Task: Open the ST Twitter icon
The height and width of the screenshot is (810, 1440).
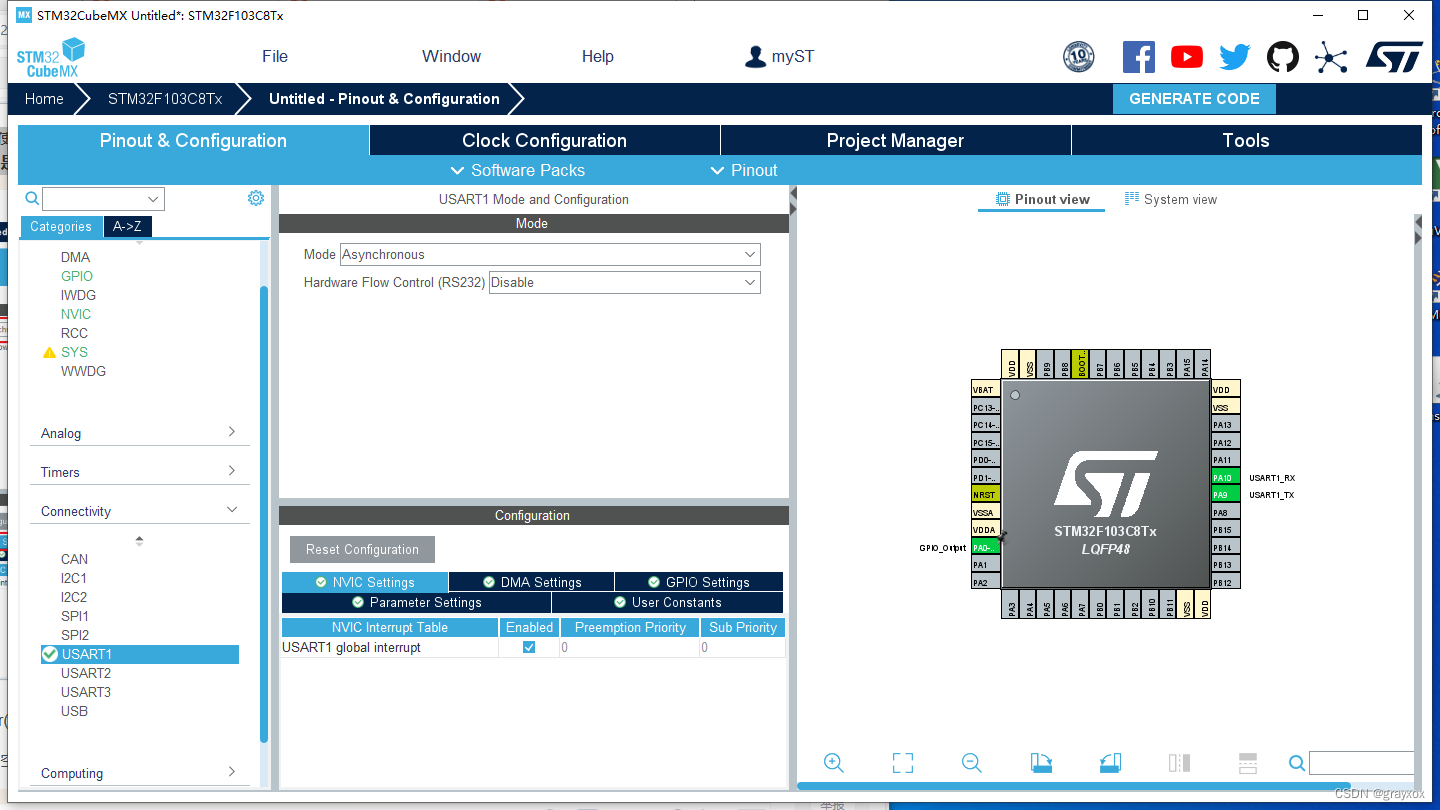Action: 1235,57
